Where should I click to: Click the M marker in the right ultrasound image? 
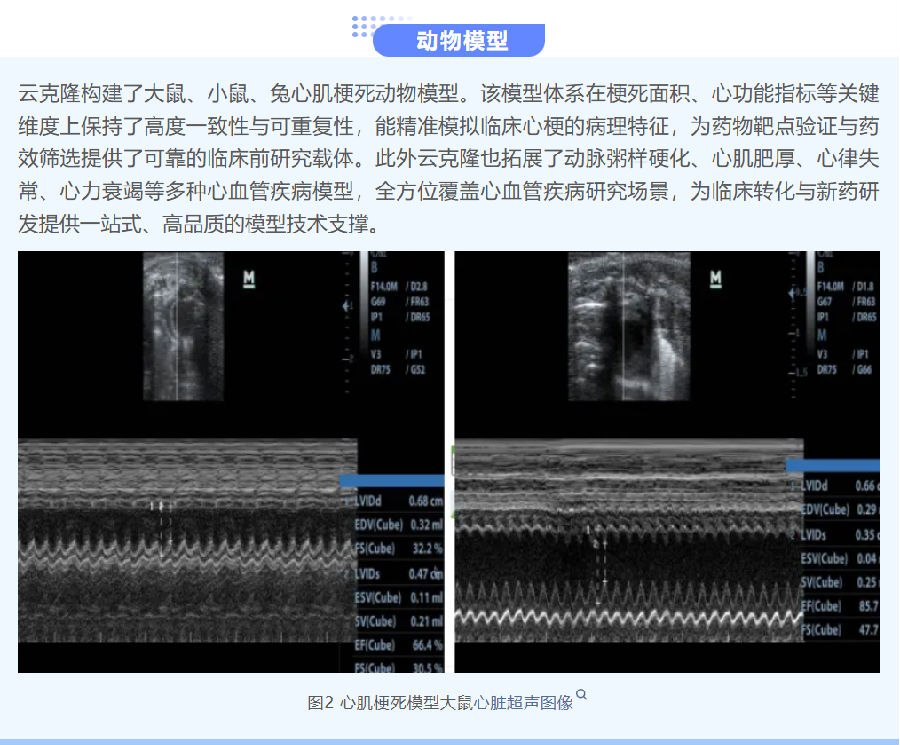coord(716,279)
